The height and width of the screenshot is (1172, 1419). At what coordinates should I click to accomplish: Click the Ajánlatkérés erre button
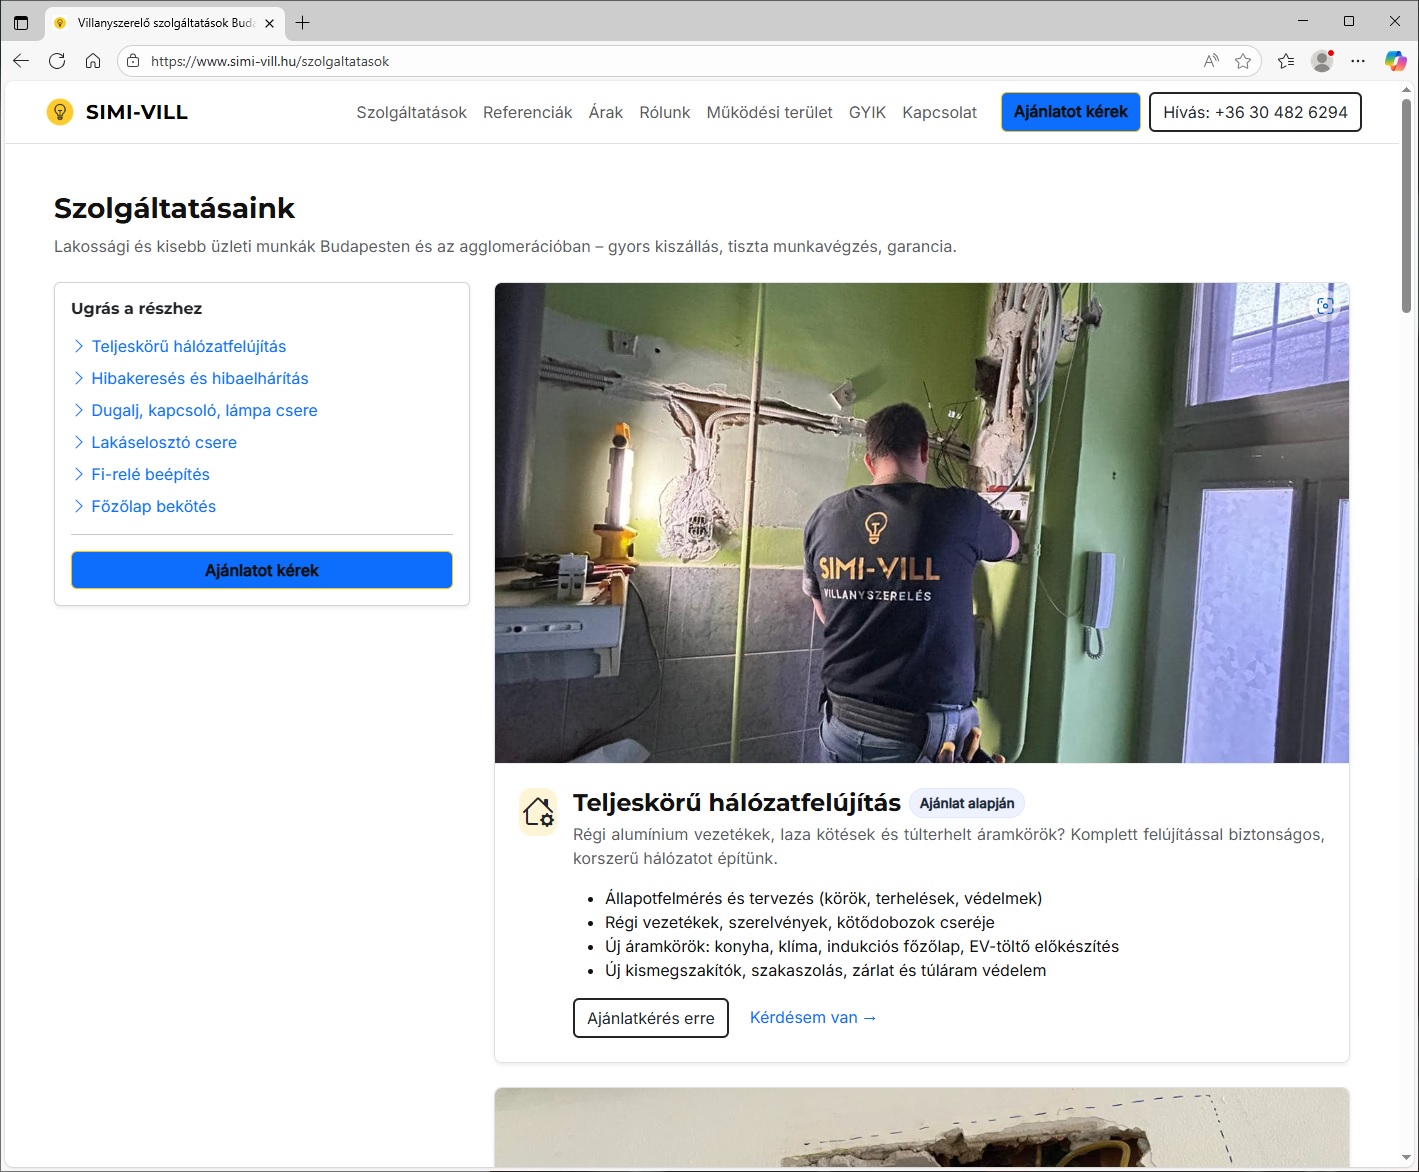coord(650,1018)
